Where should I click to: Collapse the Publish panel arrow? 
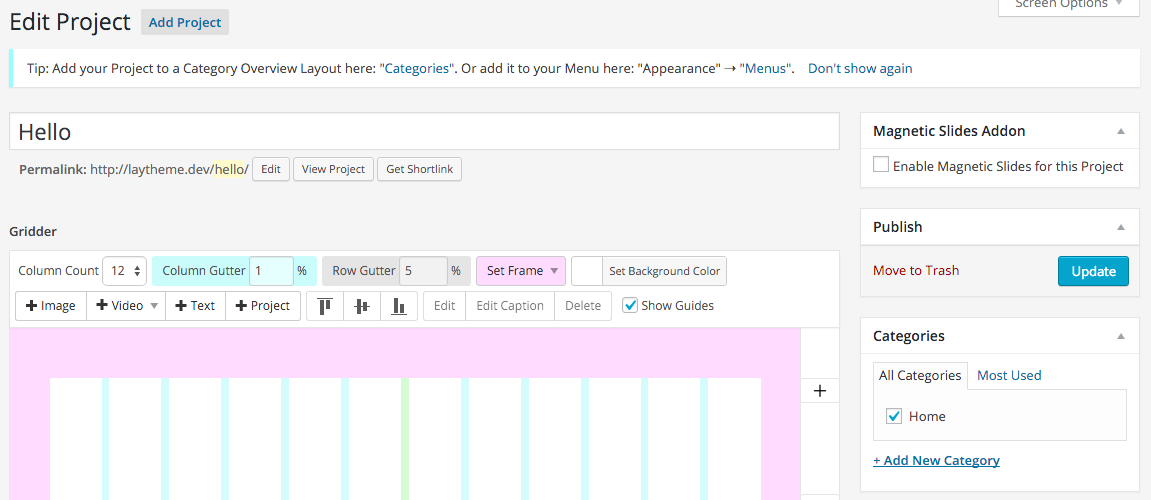(x=1121, y=227)
